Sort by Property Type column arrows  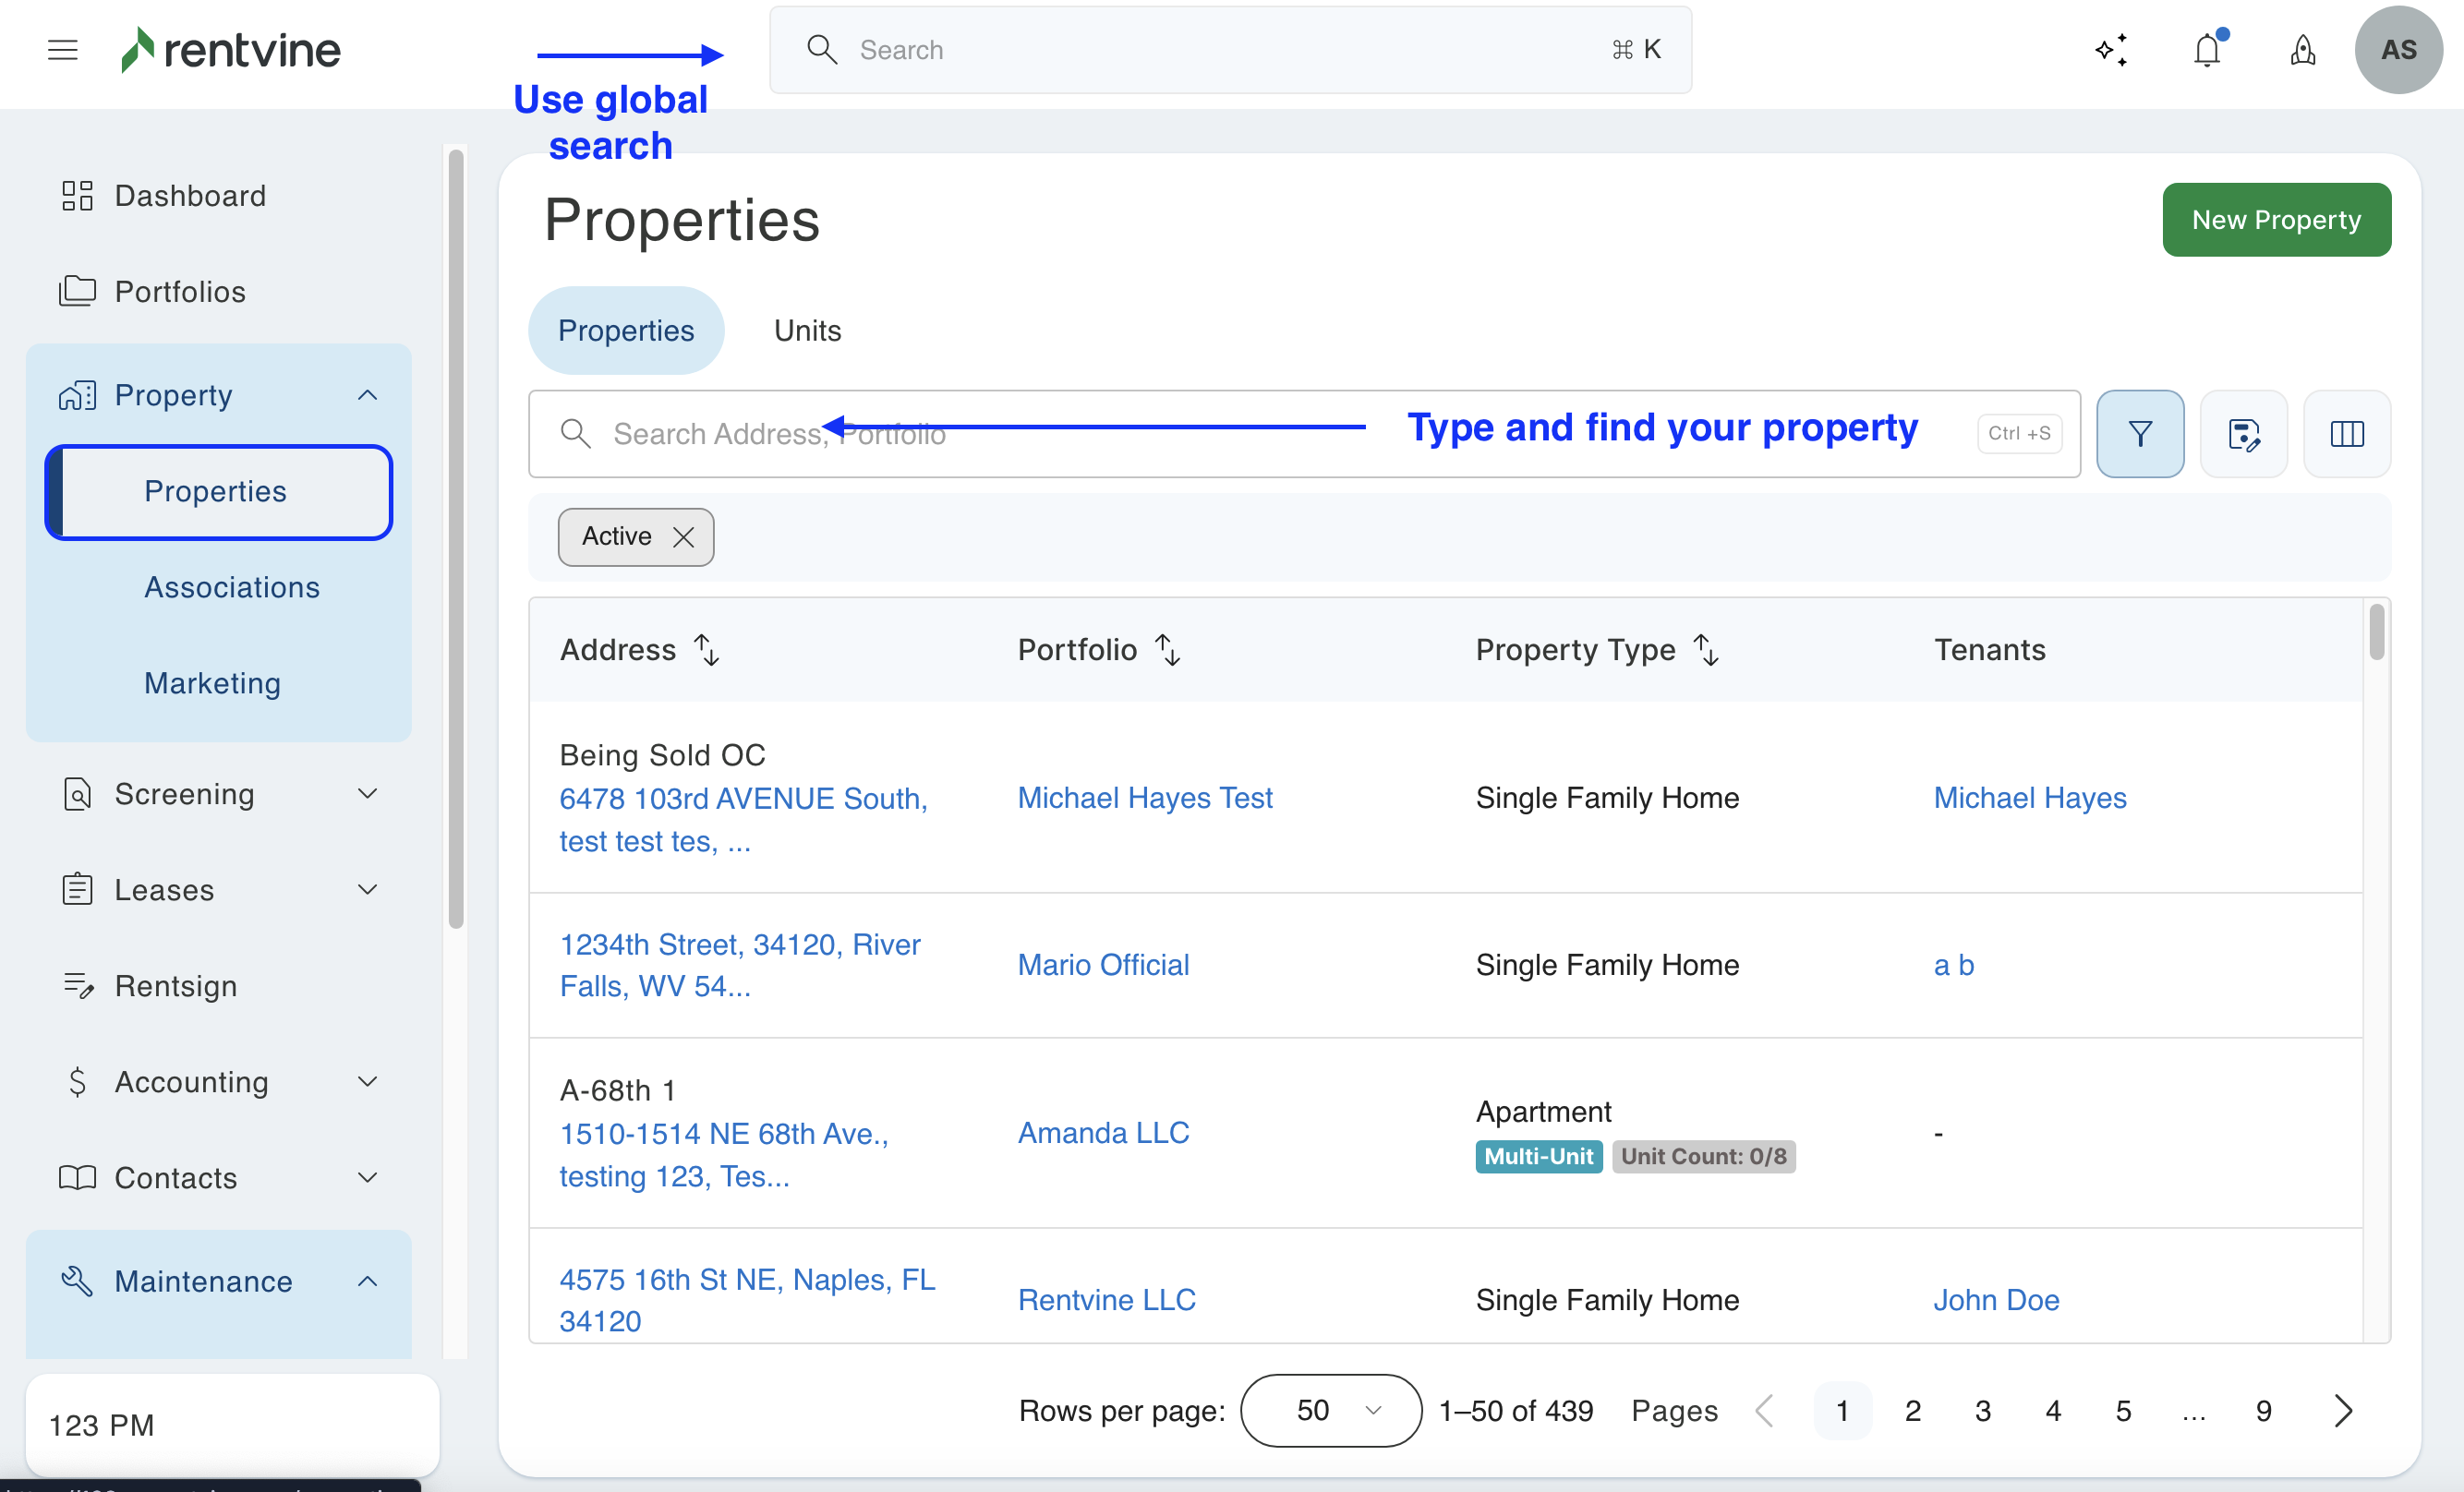pos(1706,650)
